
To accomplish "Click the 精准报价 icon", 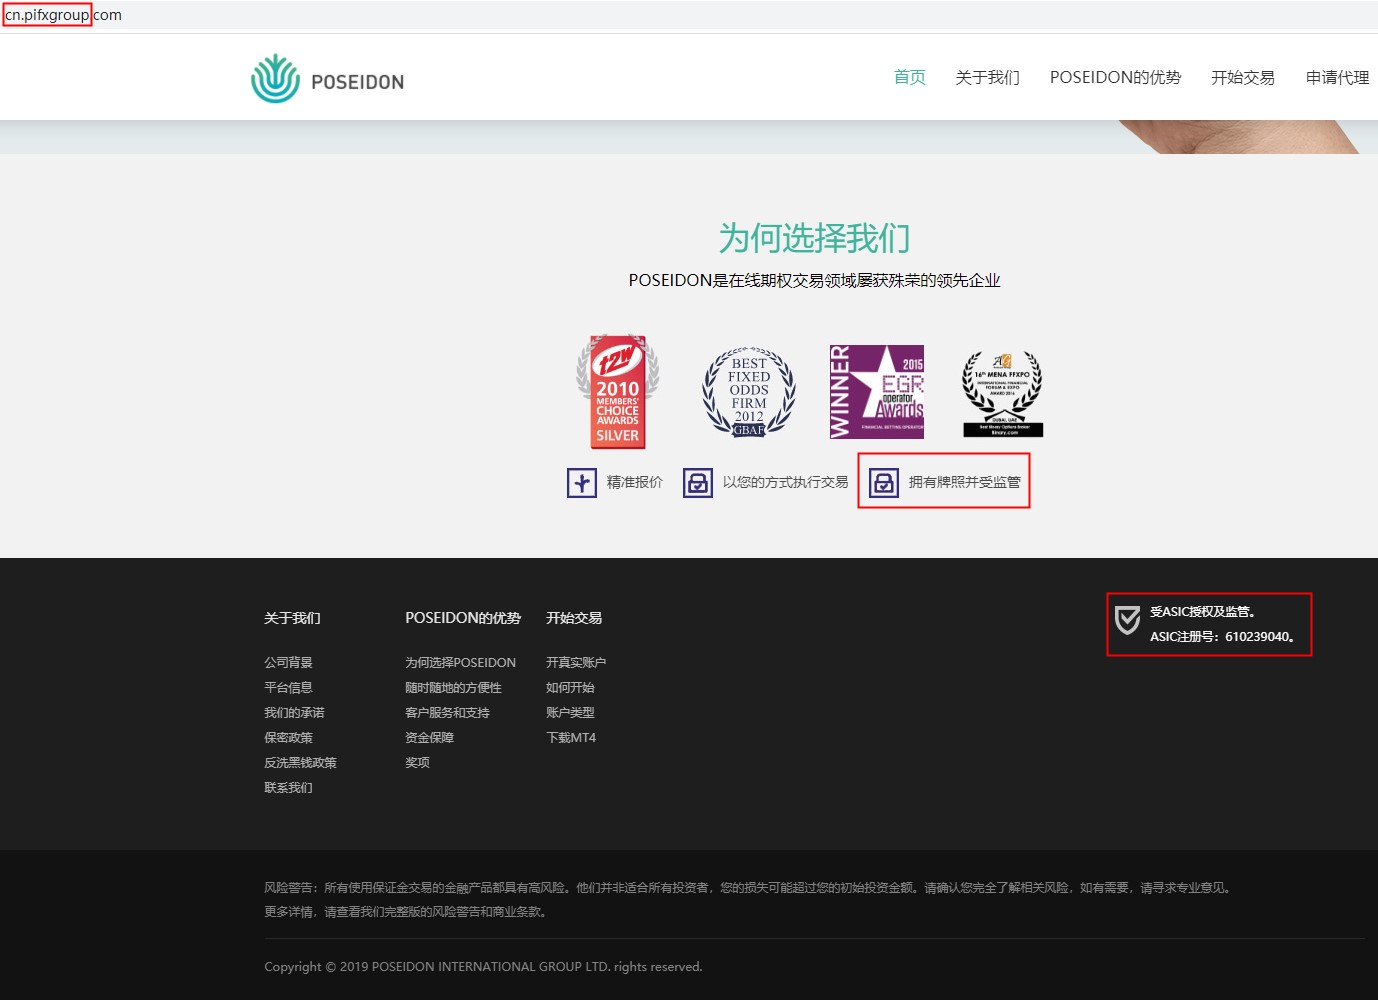I will pos(582,483).
